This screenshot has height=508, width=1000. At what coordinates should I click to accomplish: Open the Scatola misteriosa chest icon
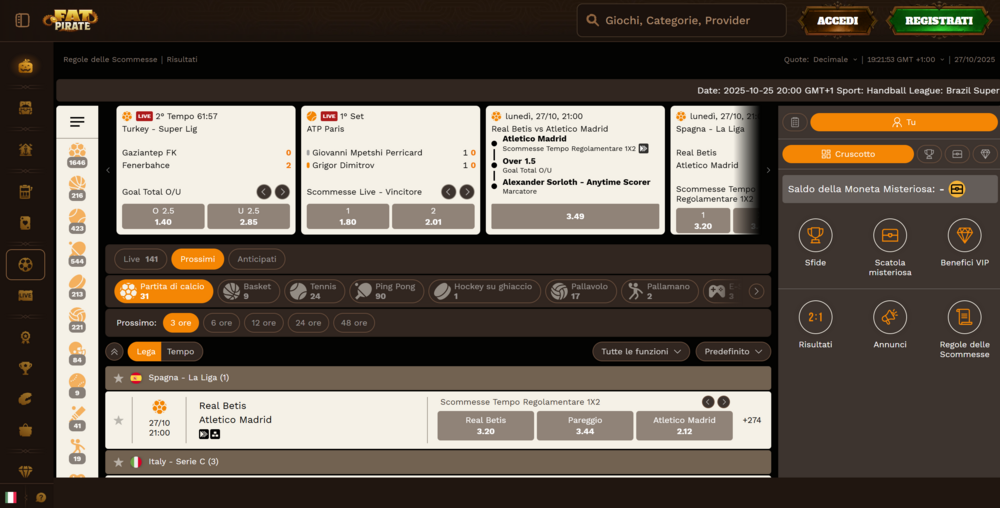click(x=890, y=235)
